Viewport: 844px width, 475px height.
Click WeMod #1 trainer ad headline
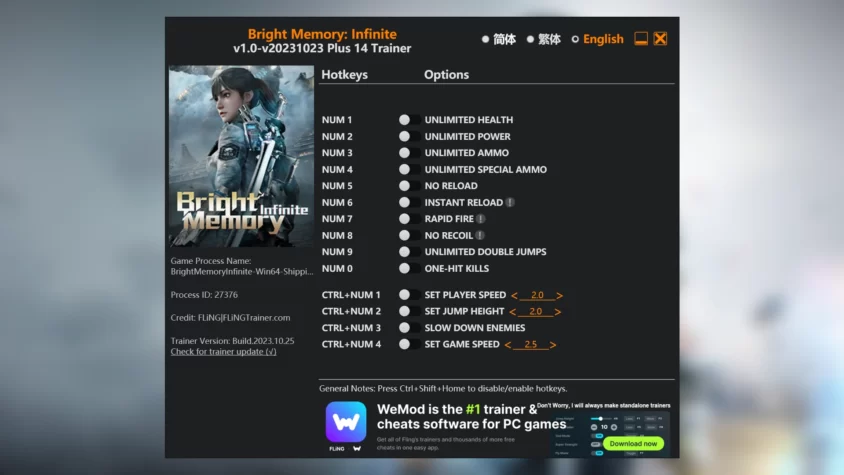click(x=471, y=416)
